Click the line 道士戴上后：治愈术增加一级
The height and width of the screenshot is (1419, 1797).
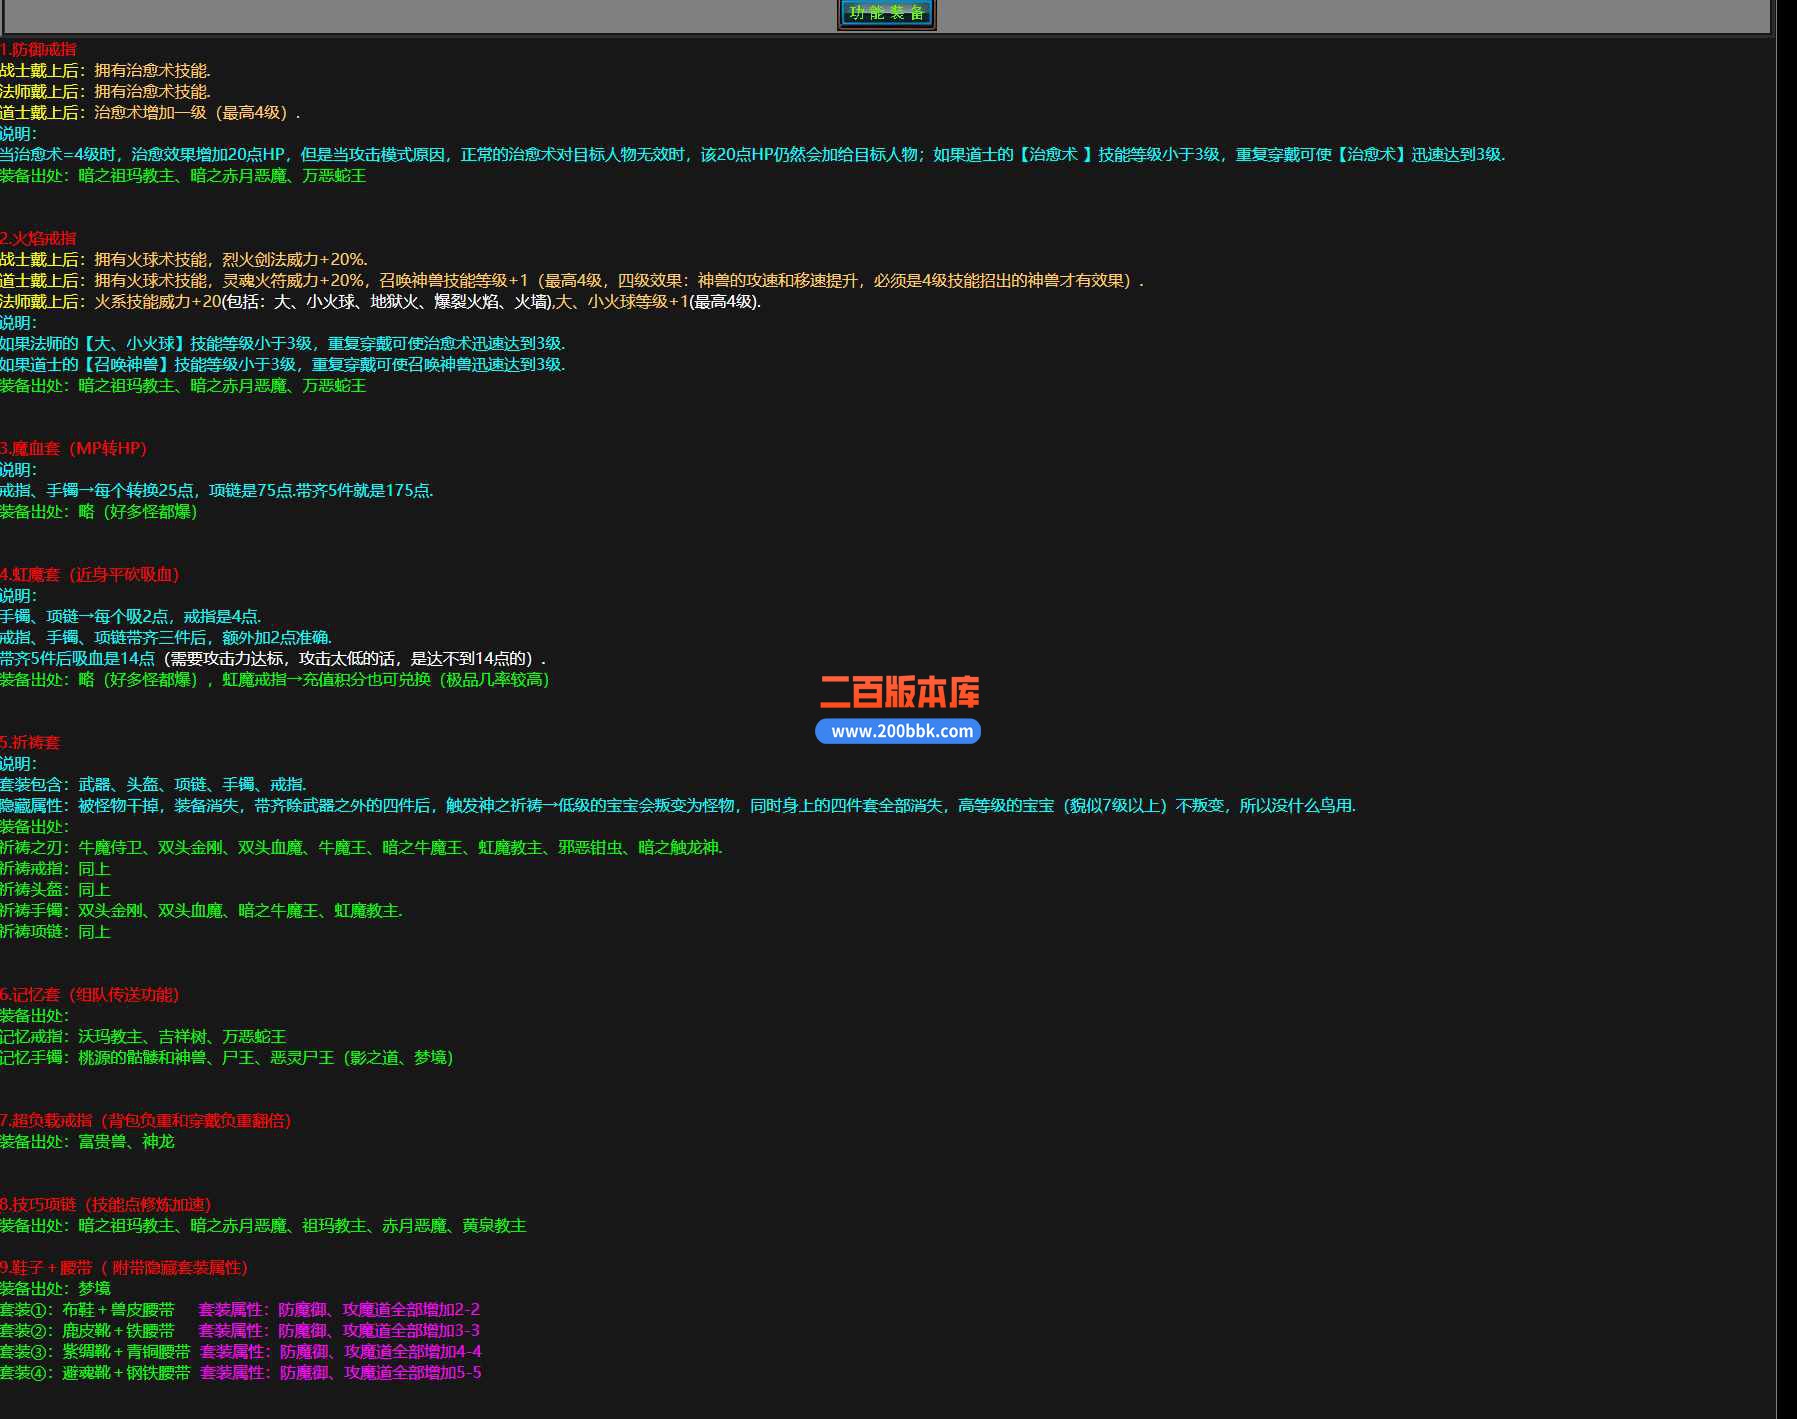150,112
